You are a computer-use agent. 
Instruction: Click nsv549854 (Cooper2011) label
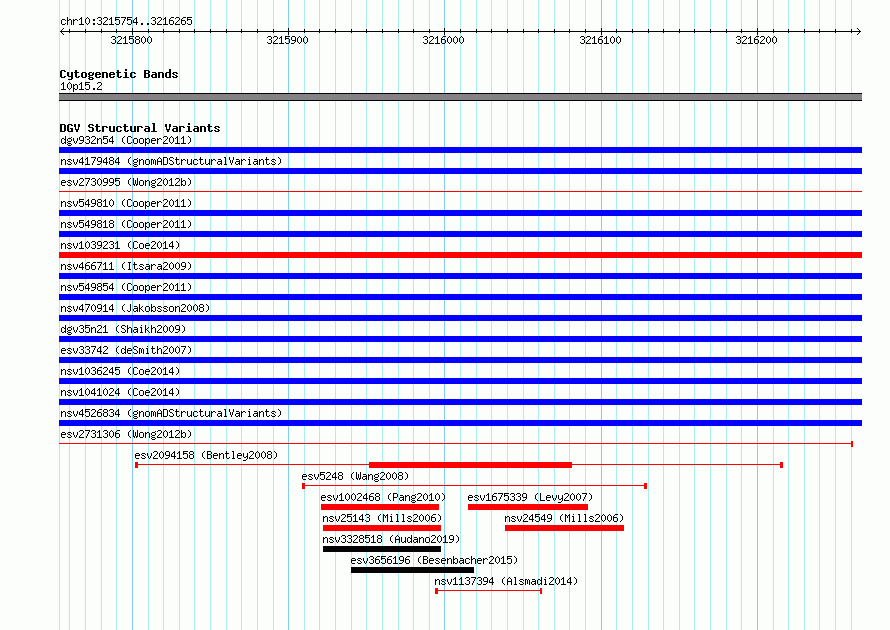pyautogui.click(x=126, y=287)
